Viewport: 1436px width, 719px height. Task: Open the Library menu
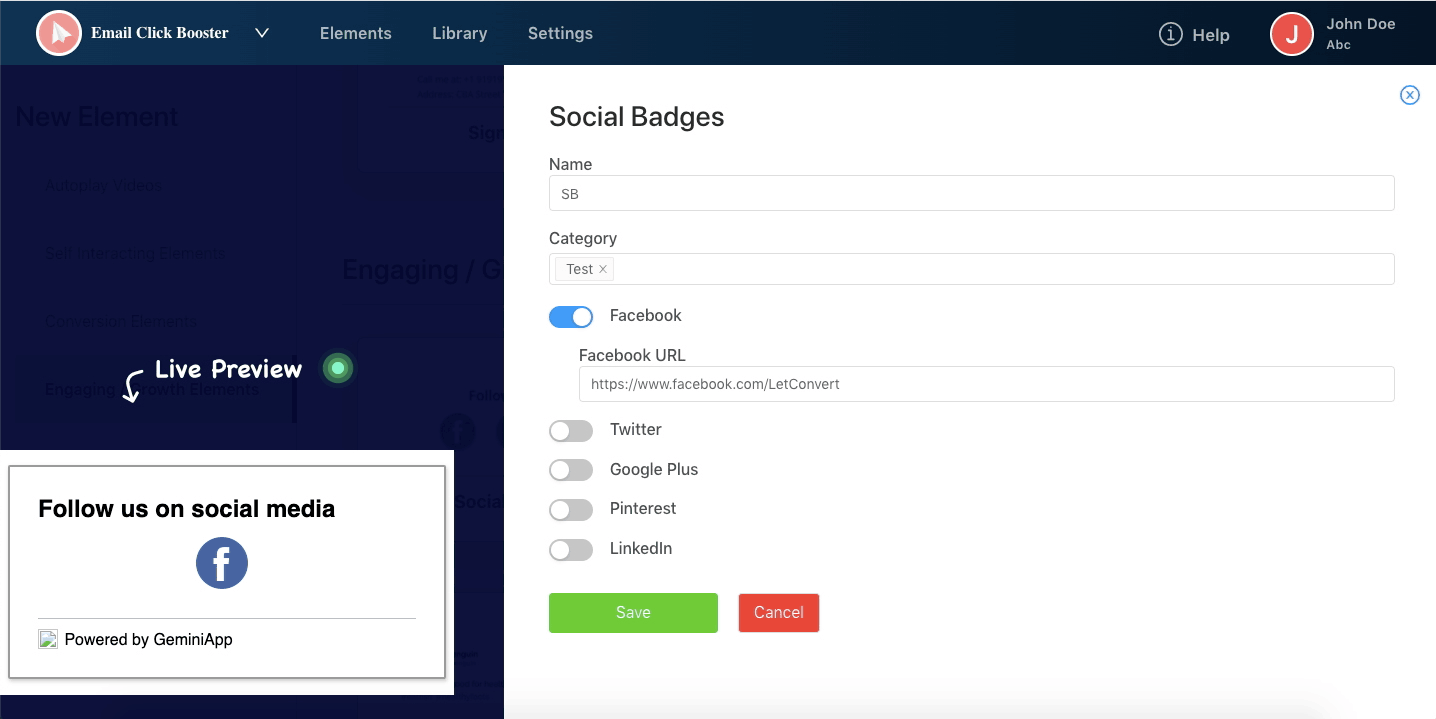[459, 33]
